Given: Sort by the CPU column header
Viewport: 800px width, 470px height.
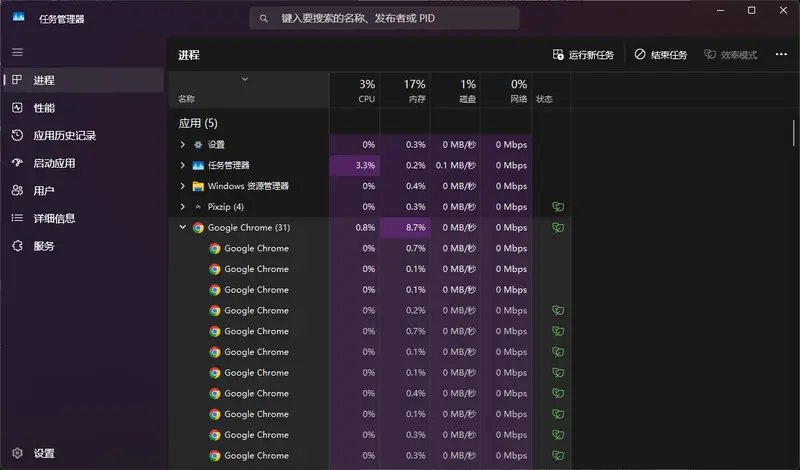Looking at the screenshot, I should [355, 90].
